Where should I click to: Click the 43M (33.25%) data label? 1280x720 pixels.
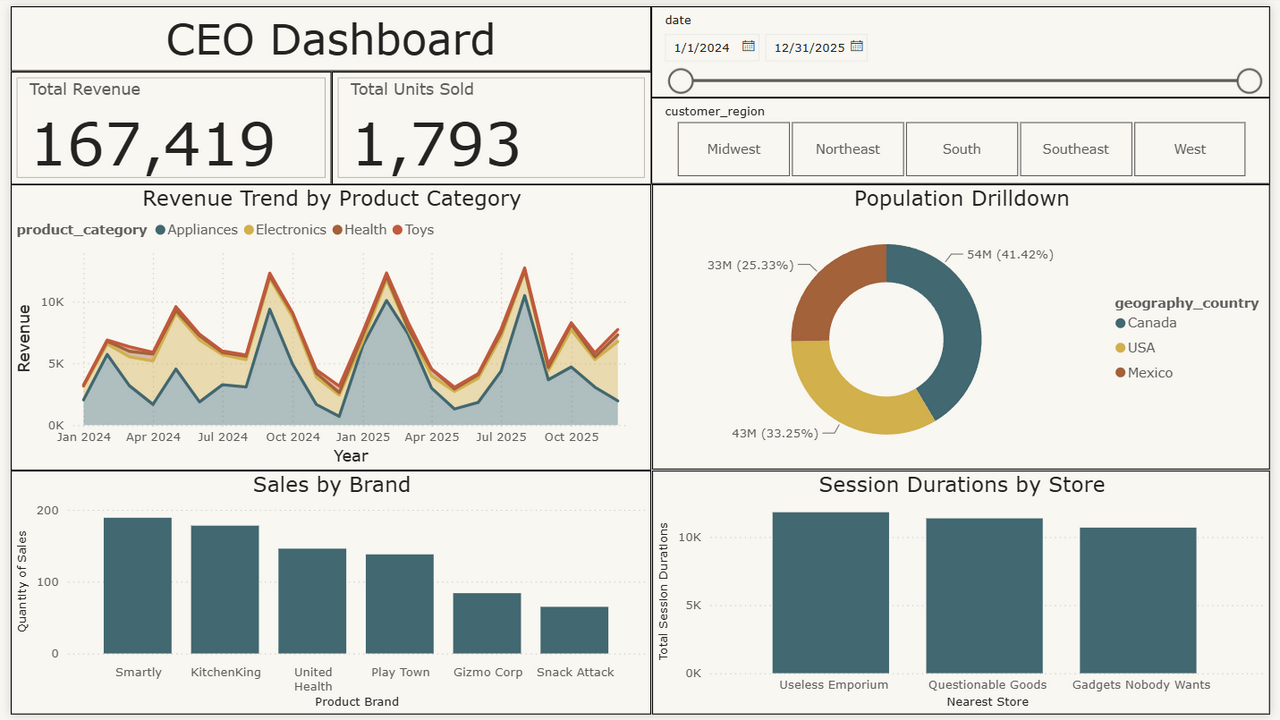coord(774,433)
